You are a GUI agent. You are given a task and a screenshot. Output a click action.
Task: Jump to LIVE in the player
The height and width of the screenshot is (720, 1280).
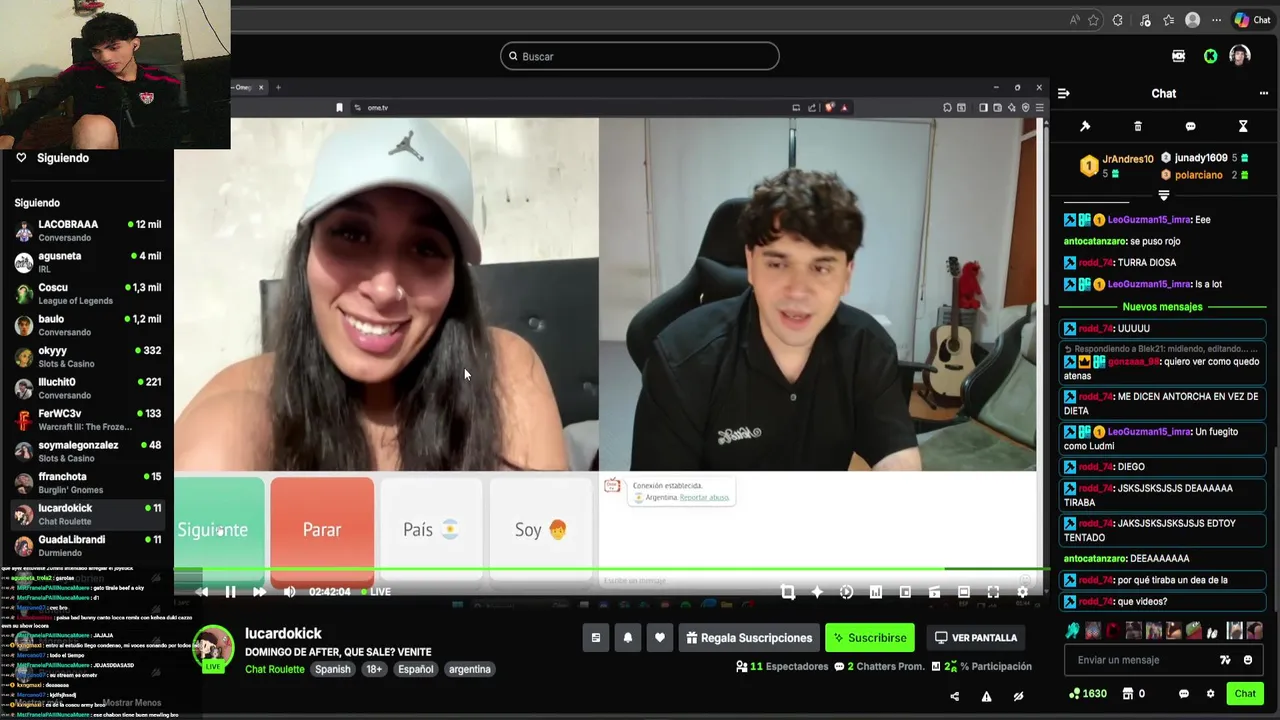coord(375,592)
